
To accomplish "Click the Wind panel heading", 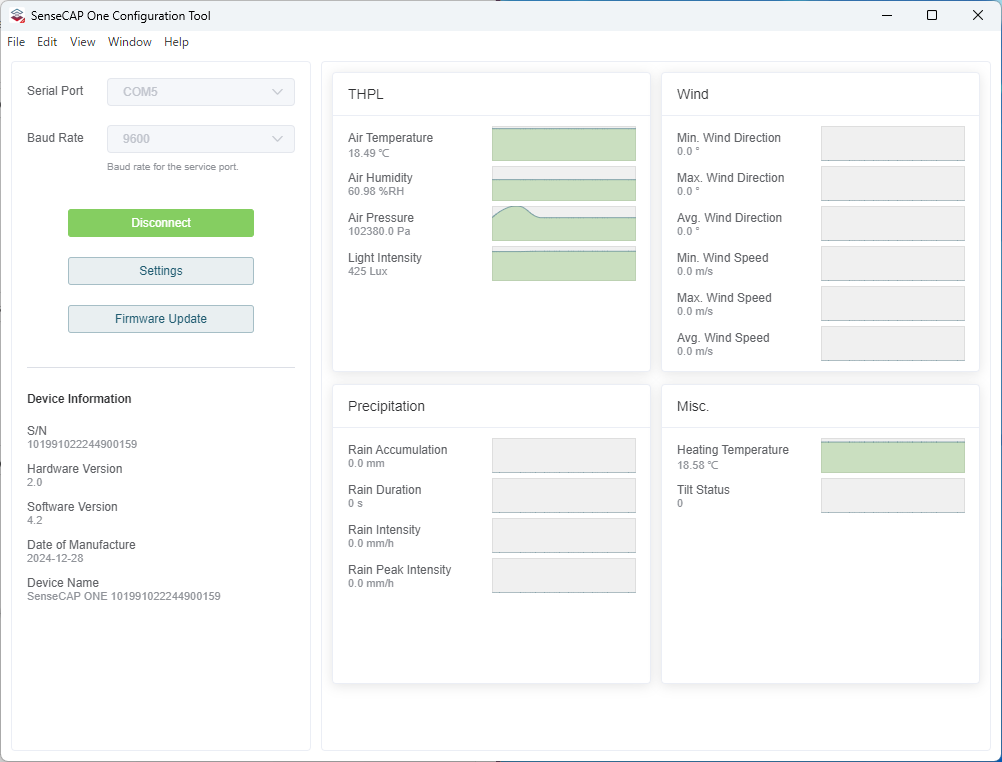I will click(693, 94).
